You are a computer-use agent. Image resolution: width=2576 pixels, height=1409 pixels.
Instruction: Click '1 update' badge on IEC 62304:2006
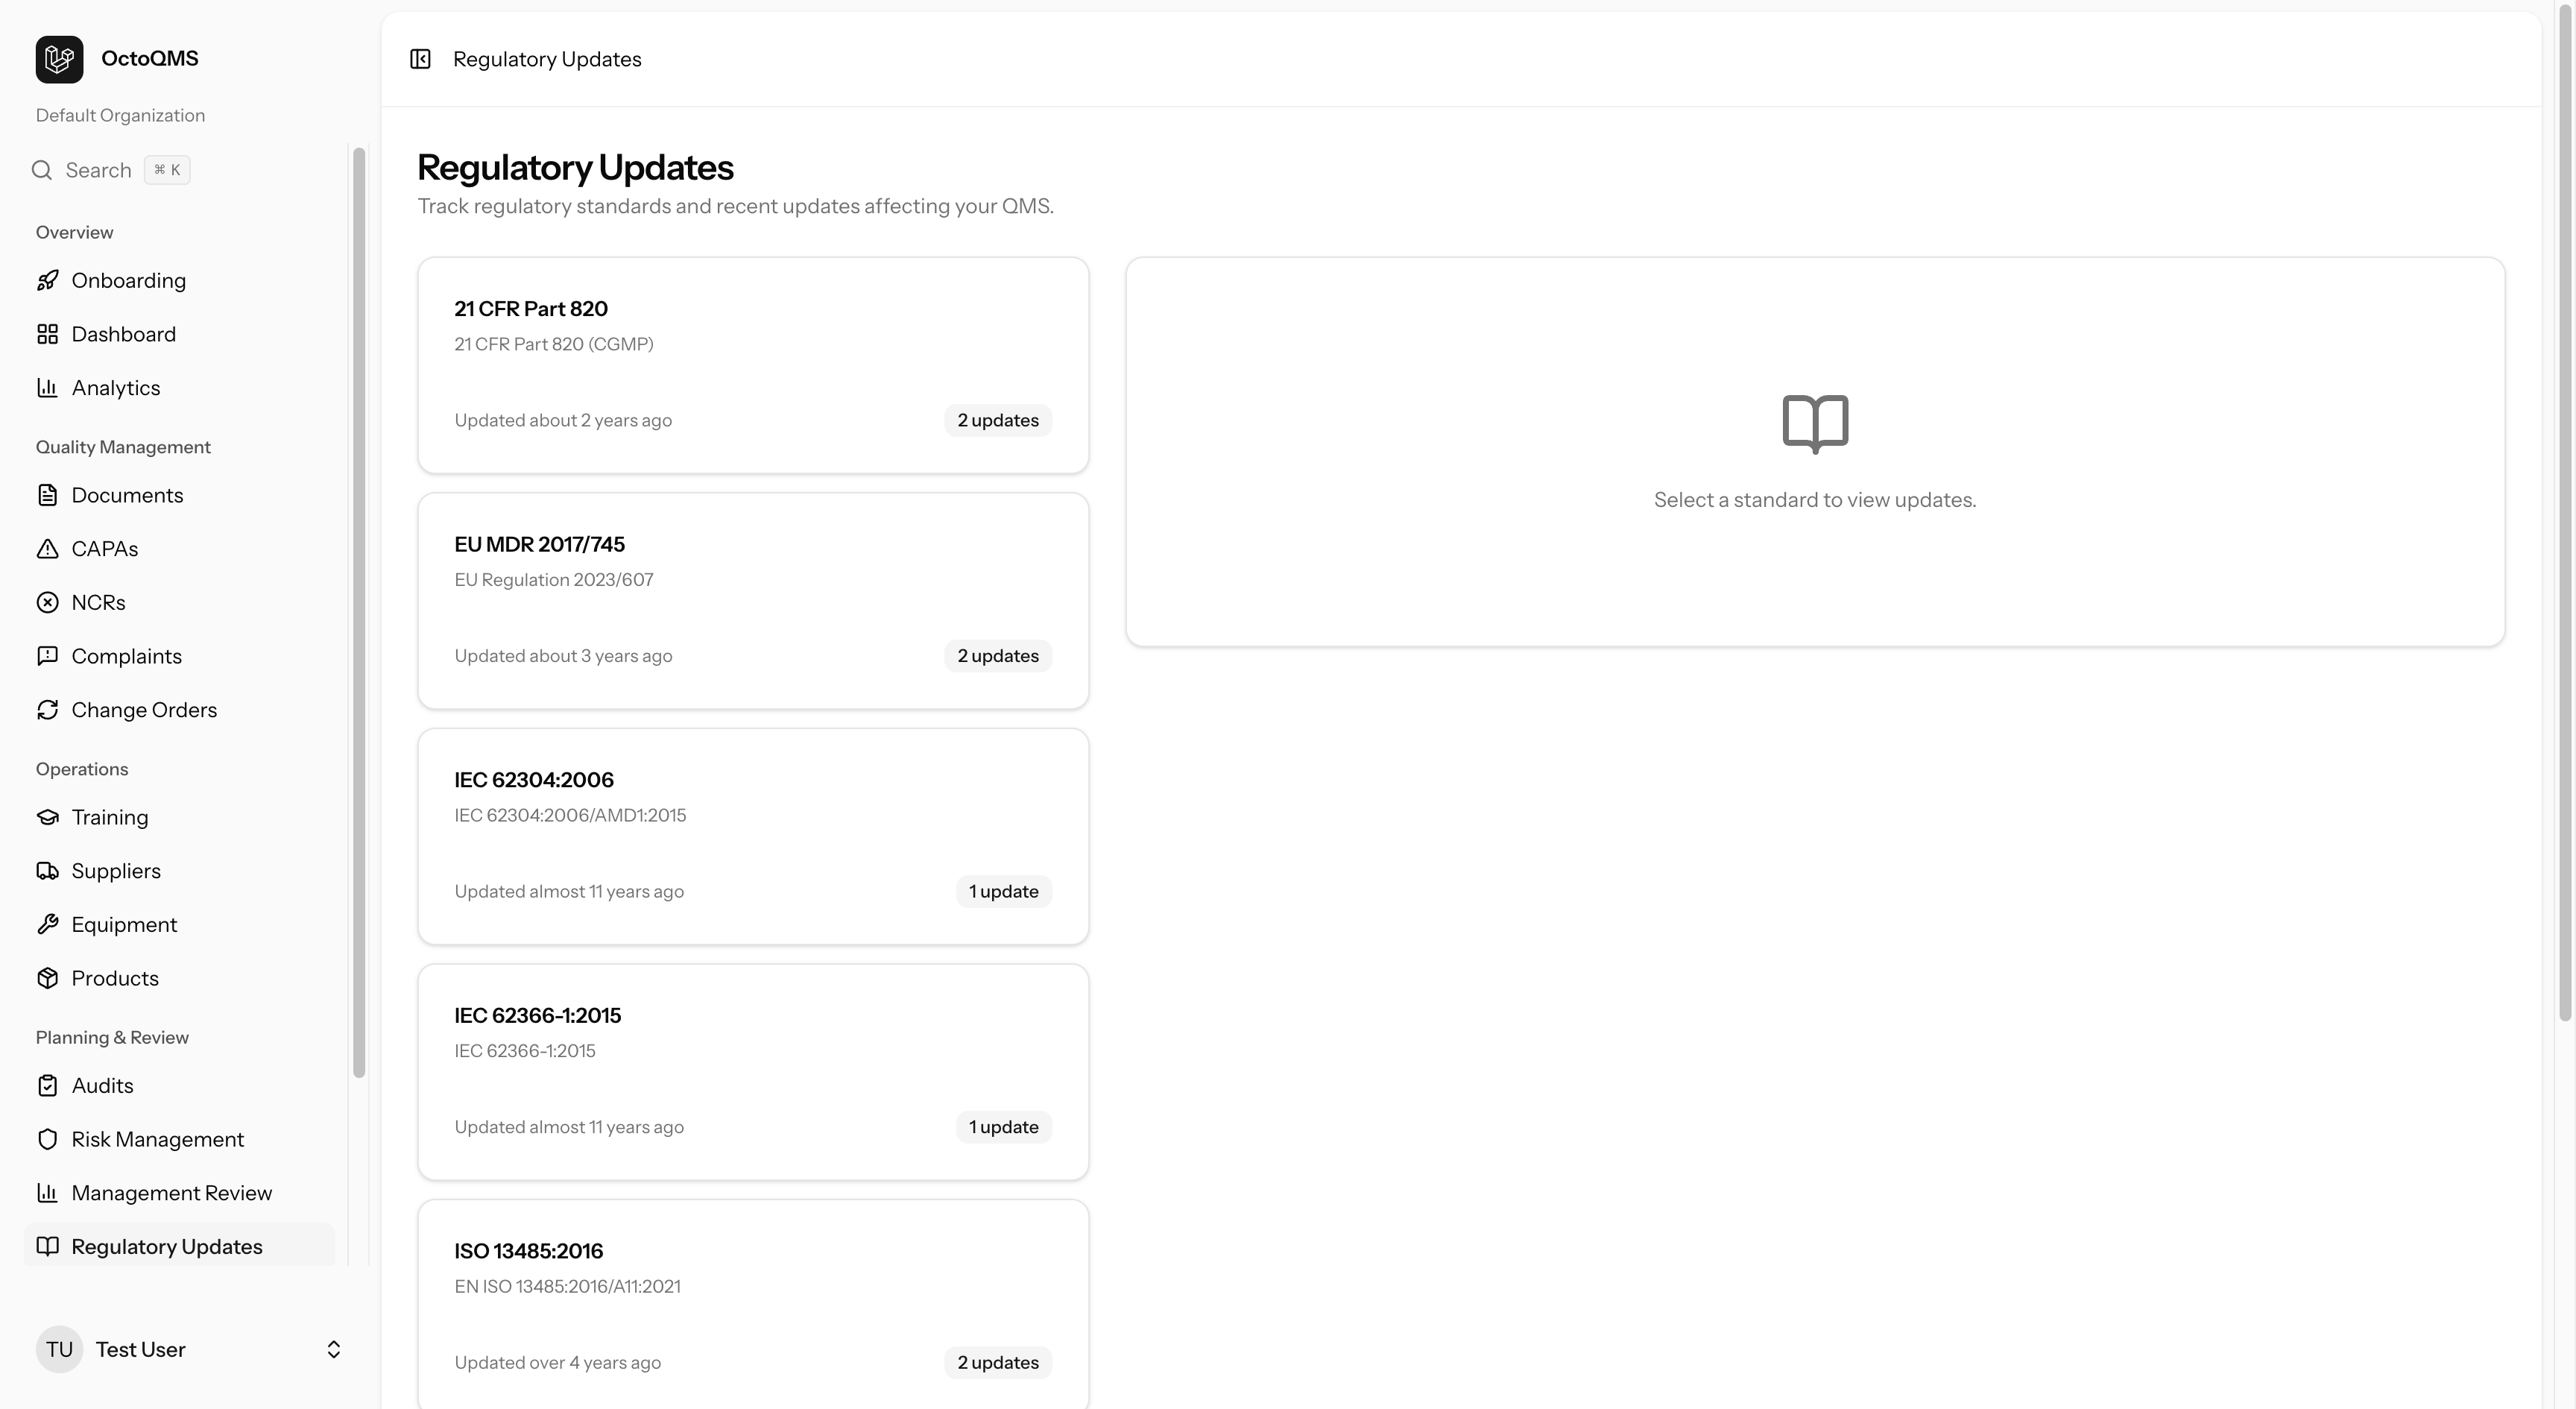[x=1003, y=891]
